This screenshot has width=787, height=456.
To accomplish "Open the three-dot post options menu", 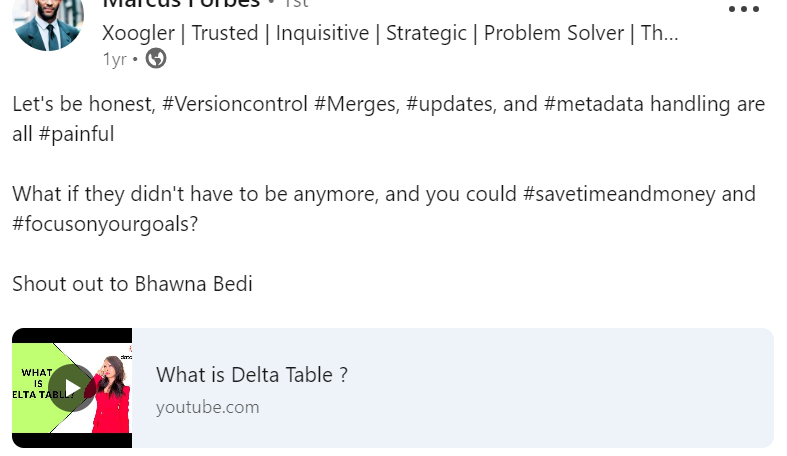I will (743, 10).
